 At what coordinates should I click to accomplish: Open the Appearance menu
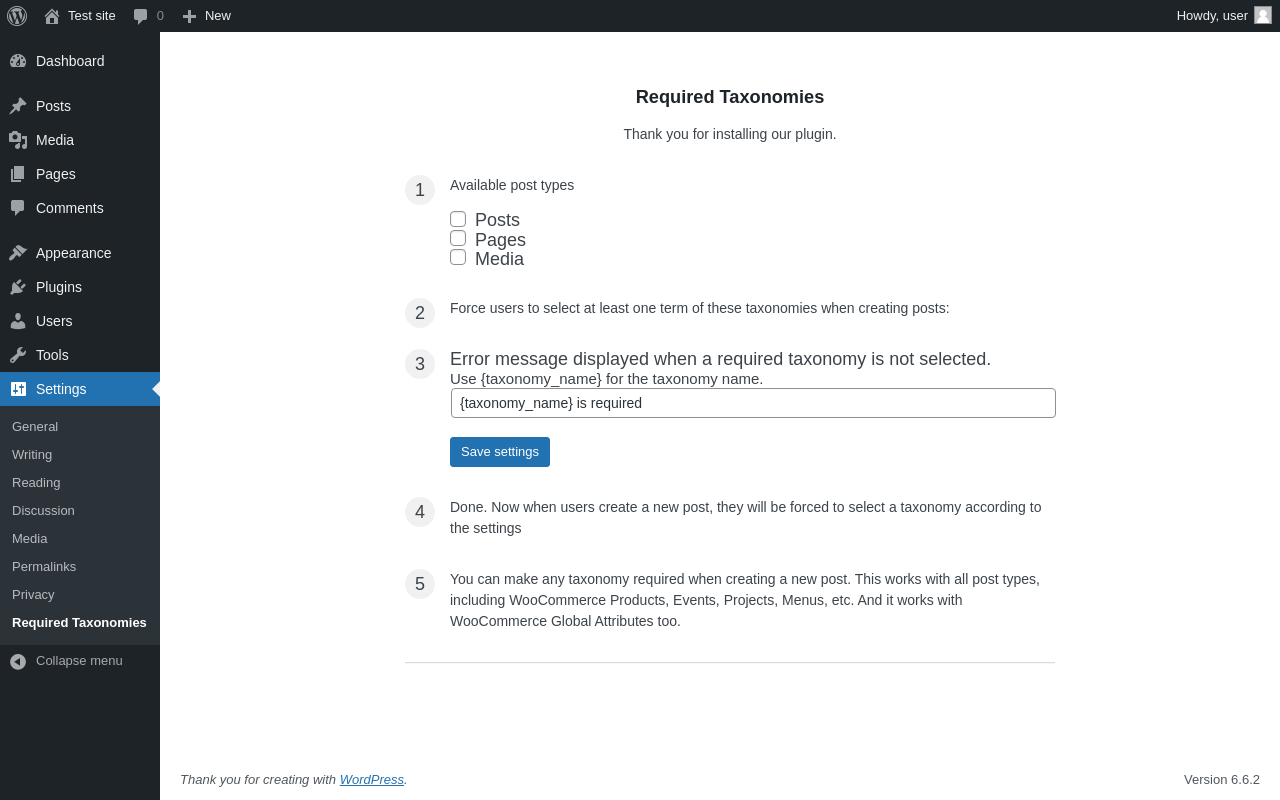point(80,253)
